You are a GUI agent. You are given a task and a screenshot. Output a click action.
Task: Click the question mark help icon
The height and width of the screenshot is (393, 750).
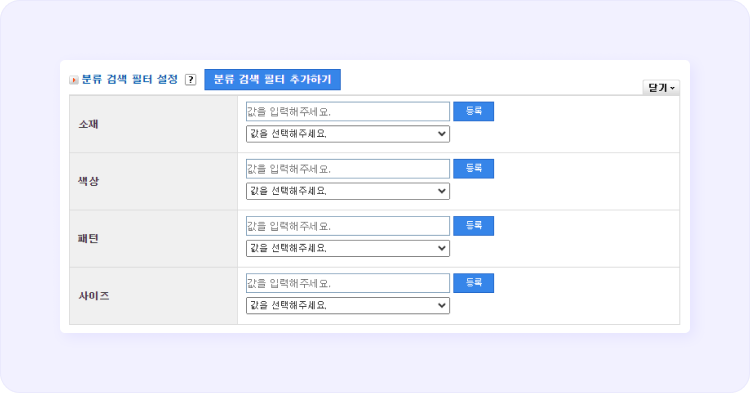pyautogui.click(x=190, y=80)
